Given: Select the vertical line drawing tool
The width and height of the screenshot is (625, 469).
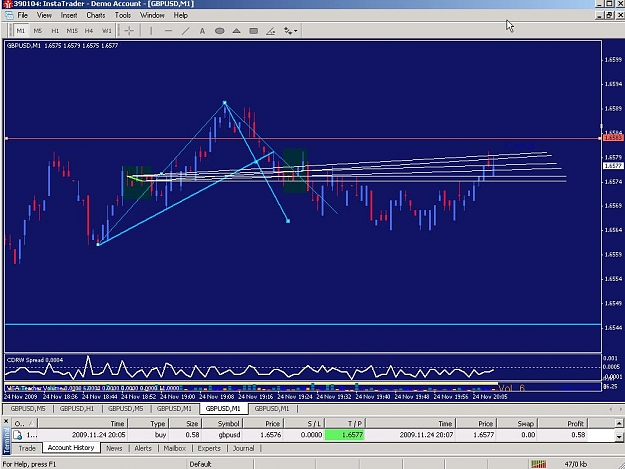Looking at the screenshot, I should pos(151,31).
